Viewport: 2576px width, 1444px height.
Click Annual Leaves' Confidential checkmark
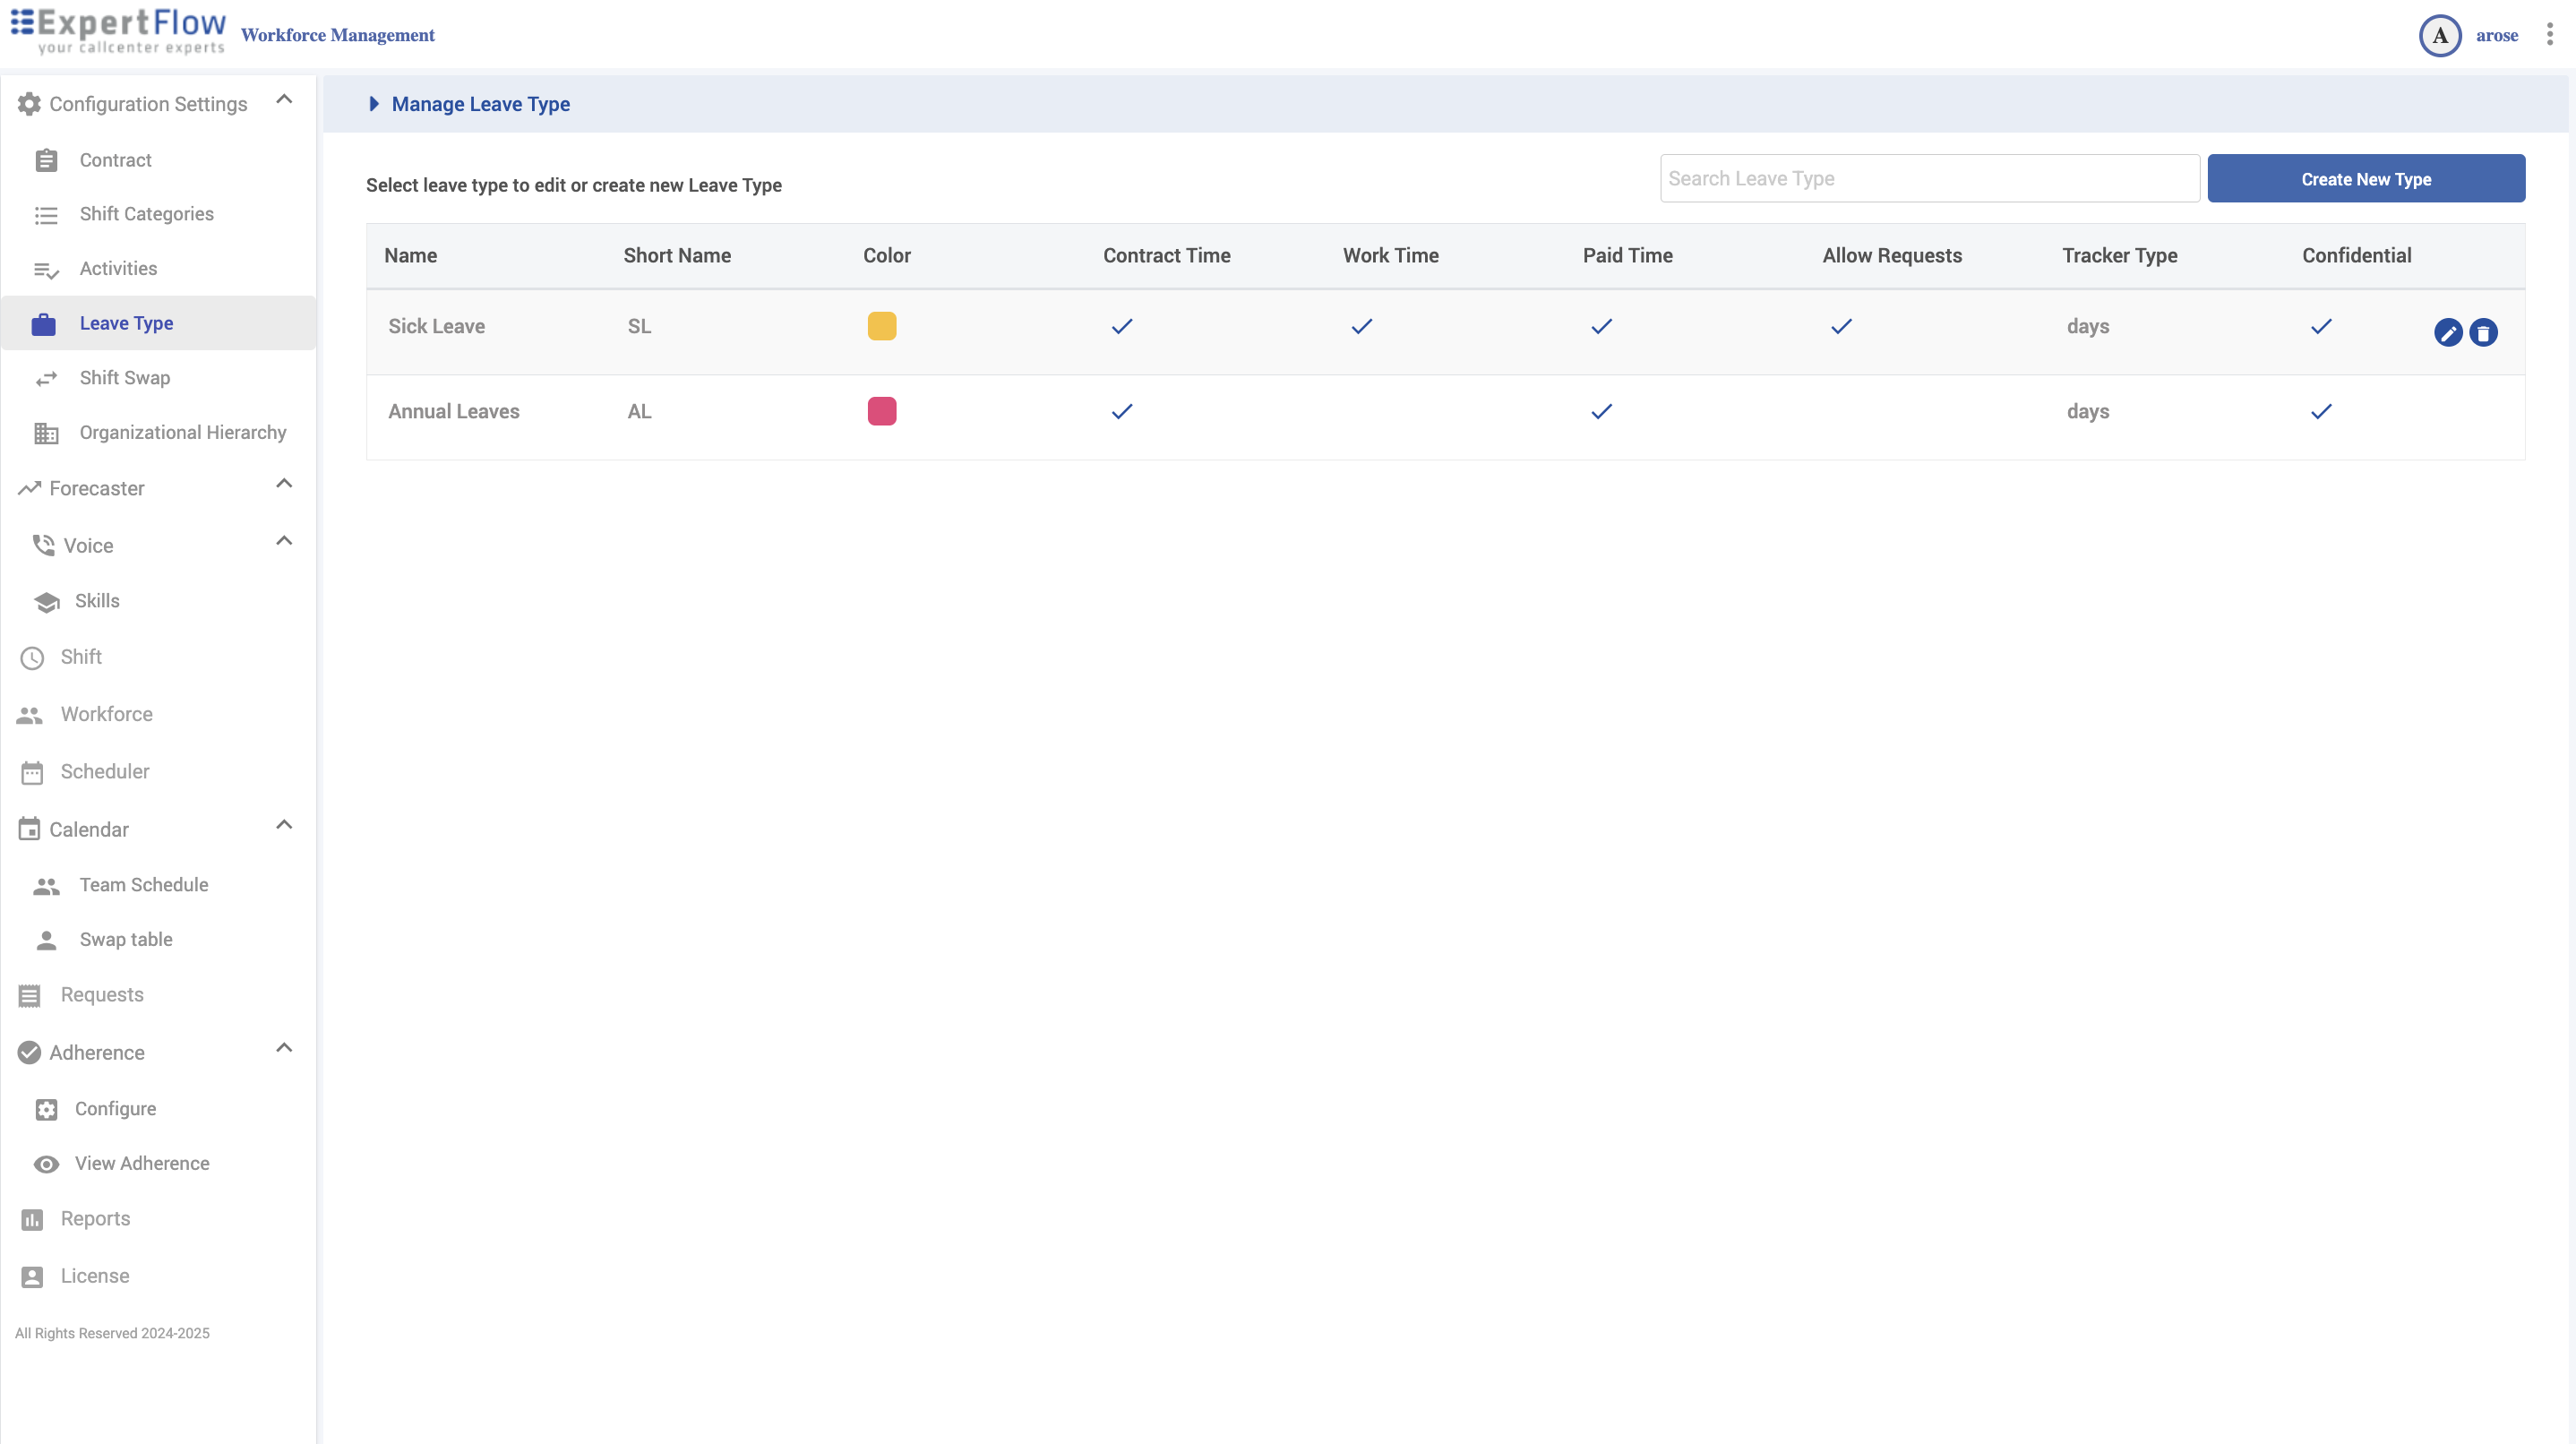tap(2321, 411)
